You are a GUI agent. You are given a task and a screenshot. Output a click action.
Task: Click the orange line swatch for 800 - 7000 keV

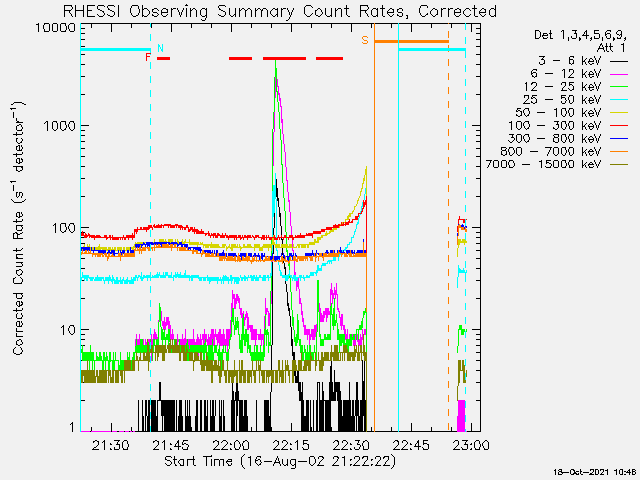pos(619,152)
